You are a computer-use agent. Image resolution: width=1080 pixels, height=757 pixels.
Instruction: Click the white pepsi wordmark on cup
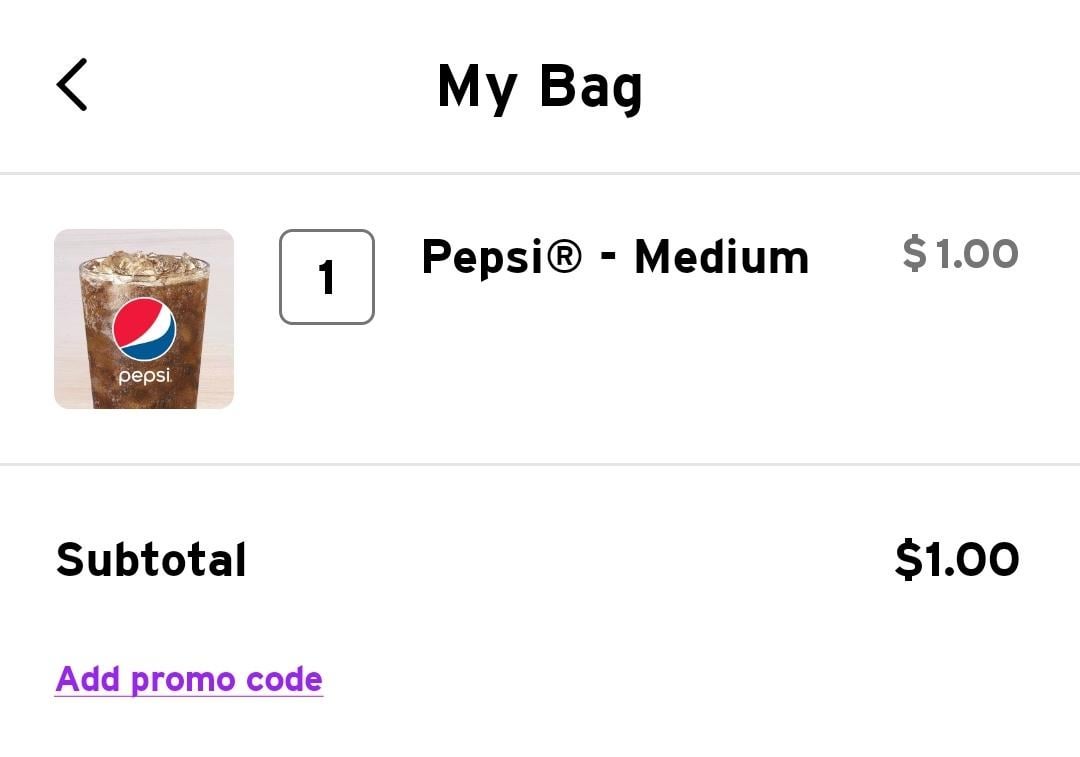(144, 376)
